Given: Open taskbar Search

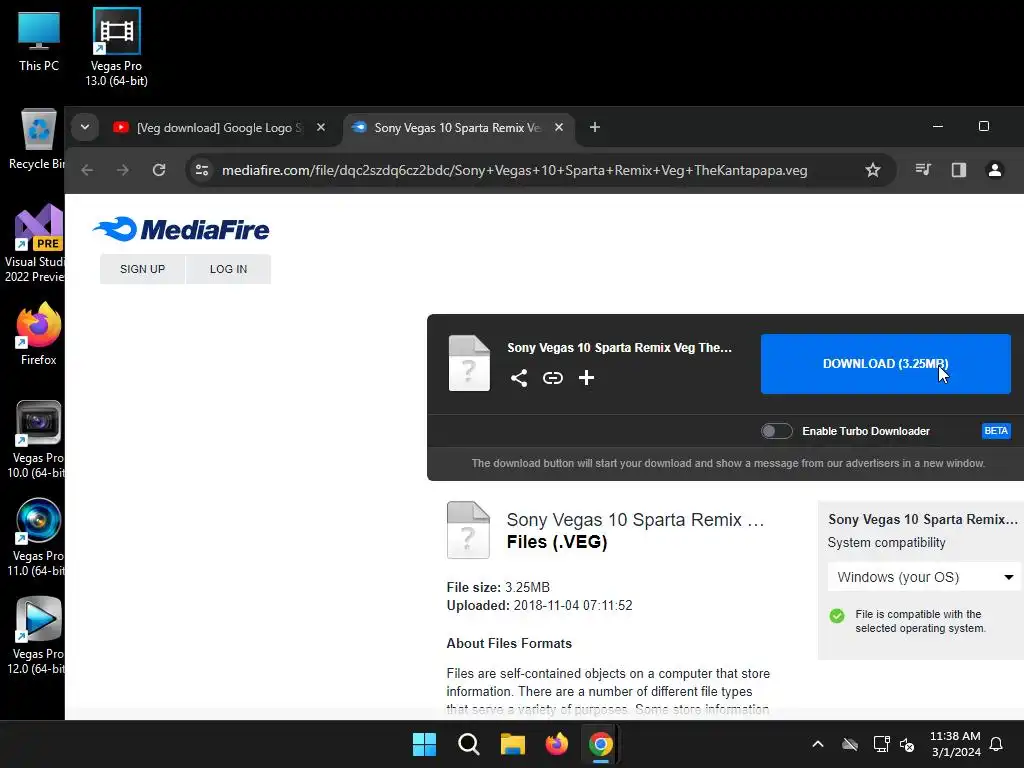Looking at the screenshot, I should coord(469,744).
